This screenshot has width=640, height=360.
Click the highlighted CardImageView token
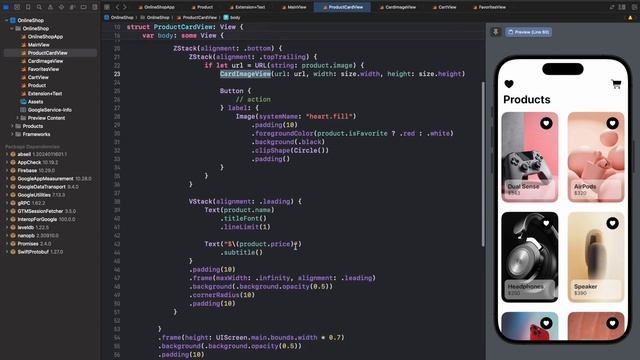click(245, 74)
